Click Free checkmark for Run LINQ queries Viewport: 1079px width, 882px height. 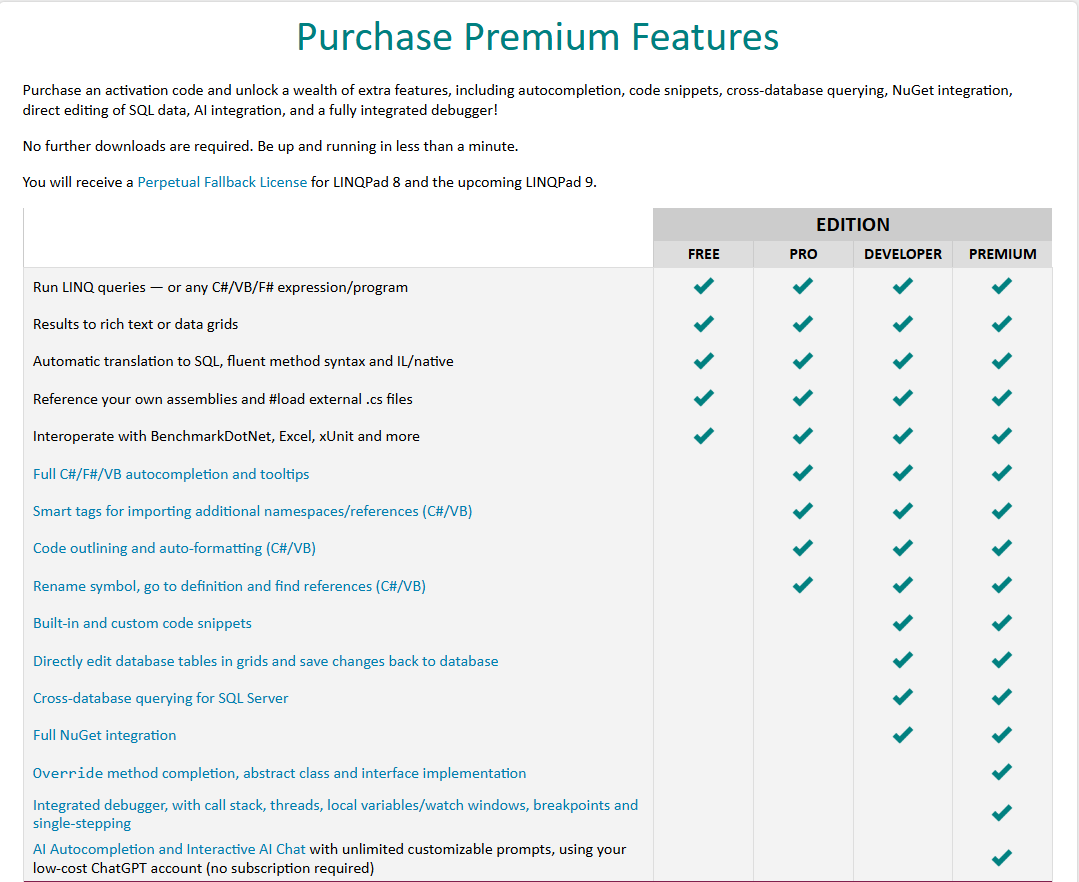(704, 287)
